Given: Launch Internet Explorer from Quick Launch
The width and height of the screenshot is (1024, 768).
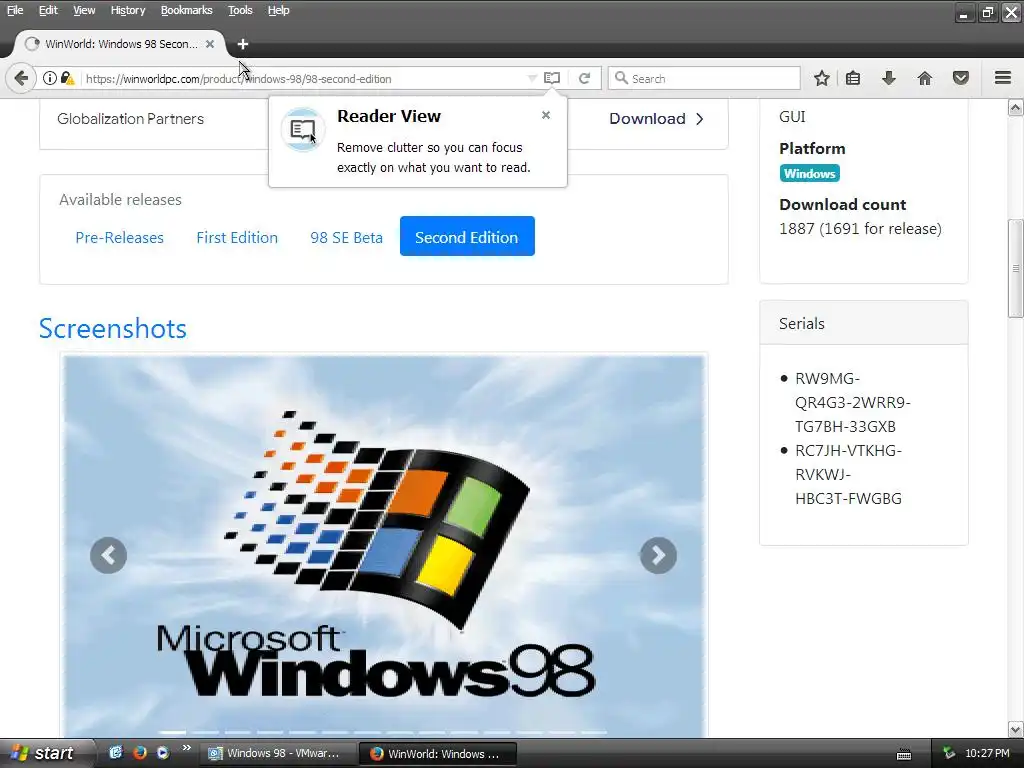Looking at the screenshot, I should pos(116,753).
